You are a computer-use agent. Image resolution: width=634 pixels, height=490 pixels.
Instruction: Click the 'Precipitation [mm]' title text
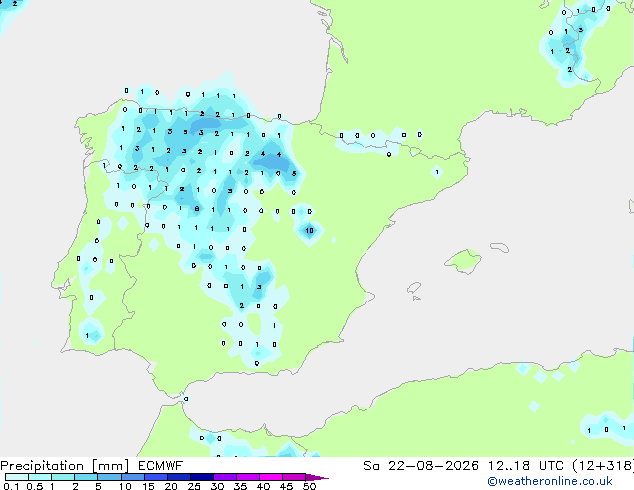[65, 466]
